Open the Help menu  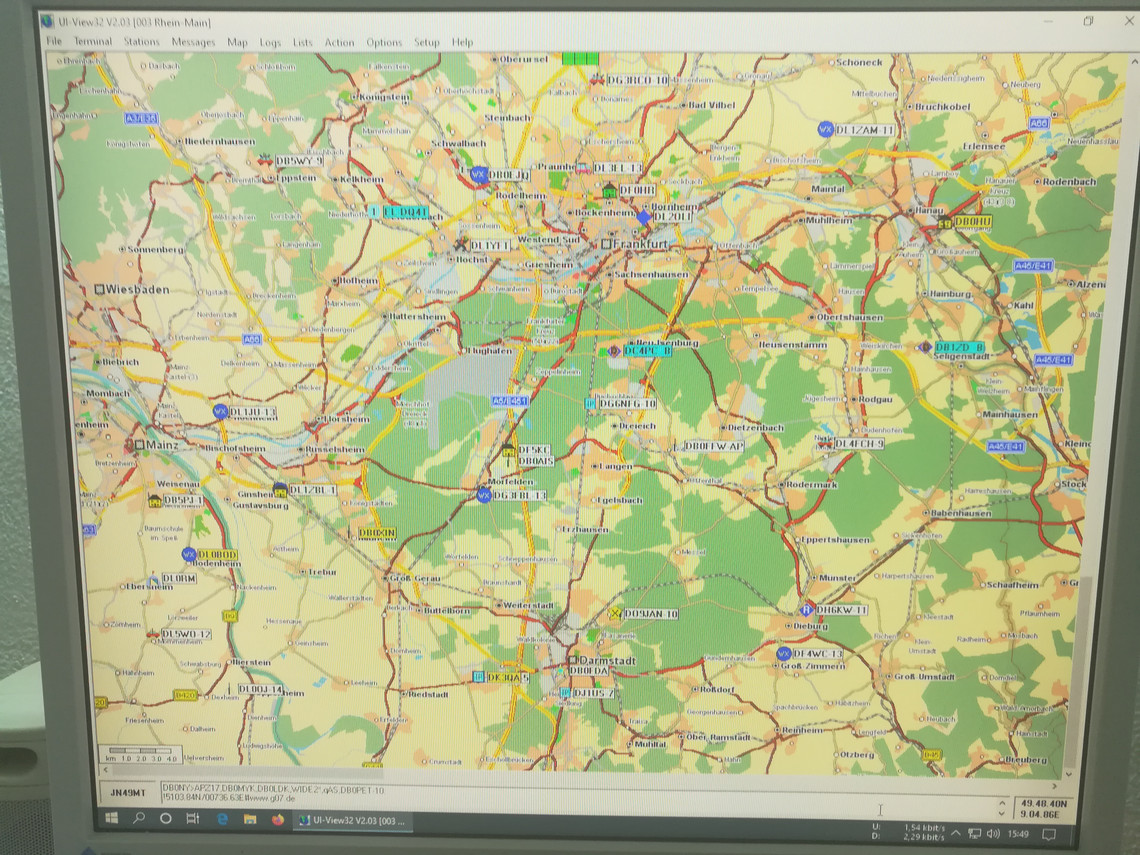462,42
